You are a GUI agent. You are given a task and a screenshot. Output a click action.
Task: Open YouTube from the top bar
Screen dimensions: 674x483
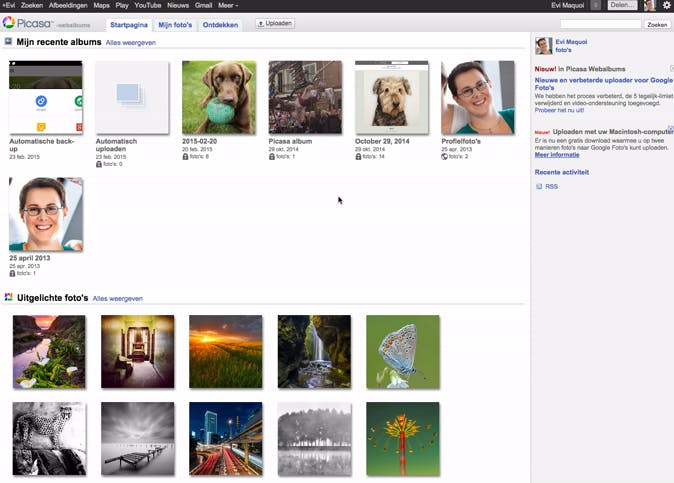tap(147, 5)
